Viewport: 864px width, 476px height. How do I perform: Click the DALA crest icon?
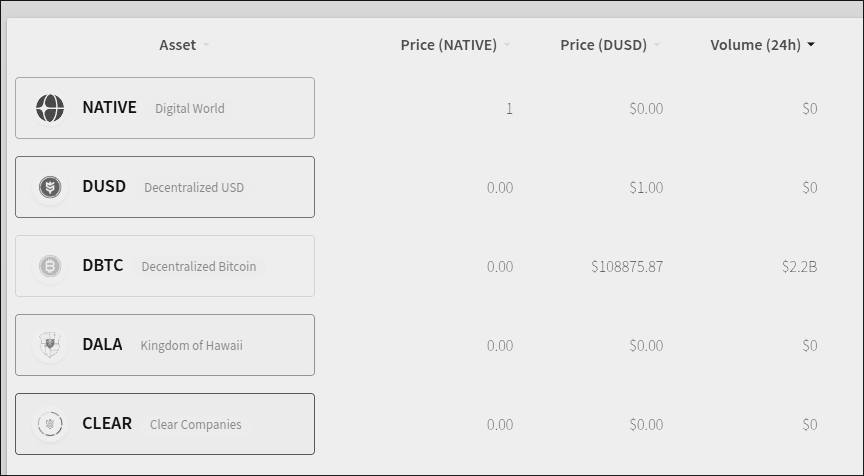click(50, 345)
